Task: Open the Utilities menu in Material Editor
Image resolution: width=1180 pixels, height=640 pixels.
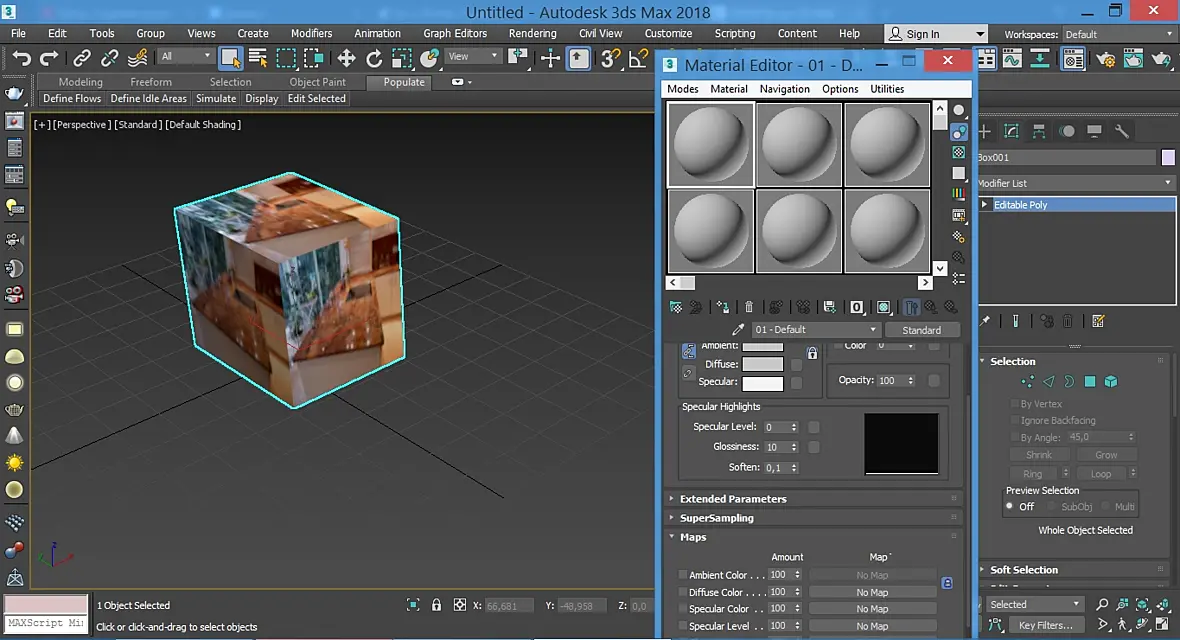Action: tap(887, 89)
